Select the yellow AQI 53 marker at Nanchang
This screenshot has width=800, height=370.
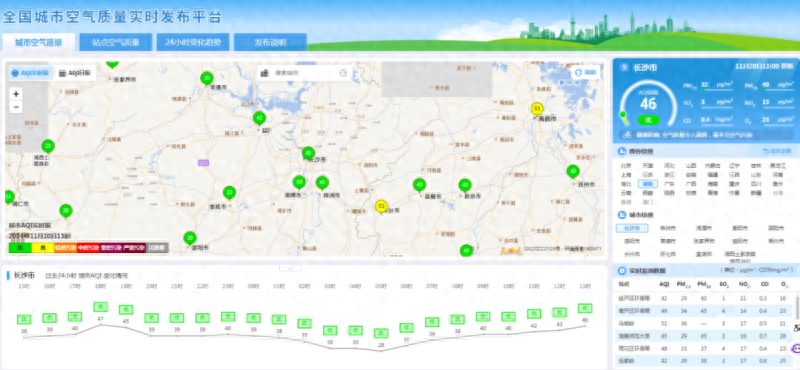[x=536, y=109]
